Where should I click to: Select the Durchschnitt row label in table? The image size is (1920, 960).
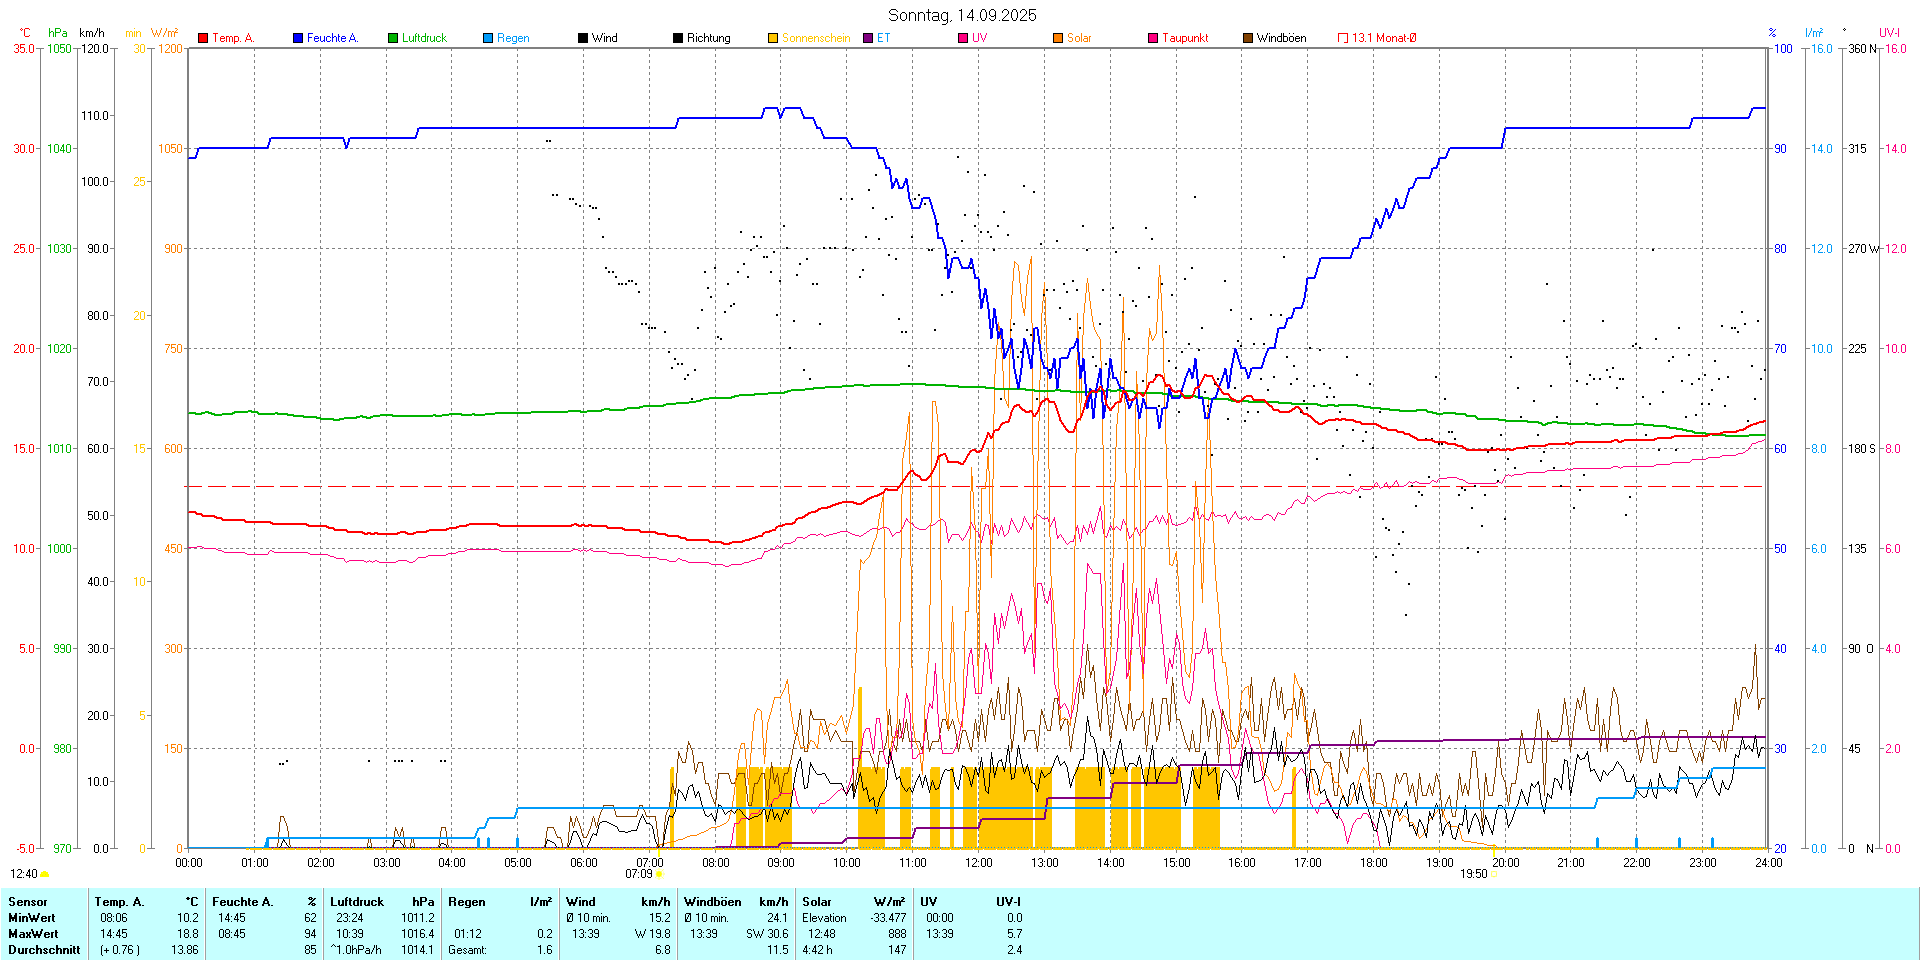tap(44, 949)
